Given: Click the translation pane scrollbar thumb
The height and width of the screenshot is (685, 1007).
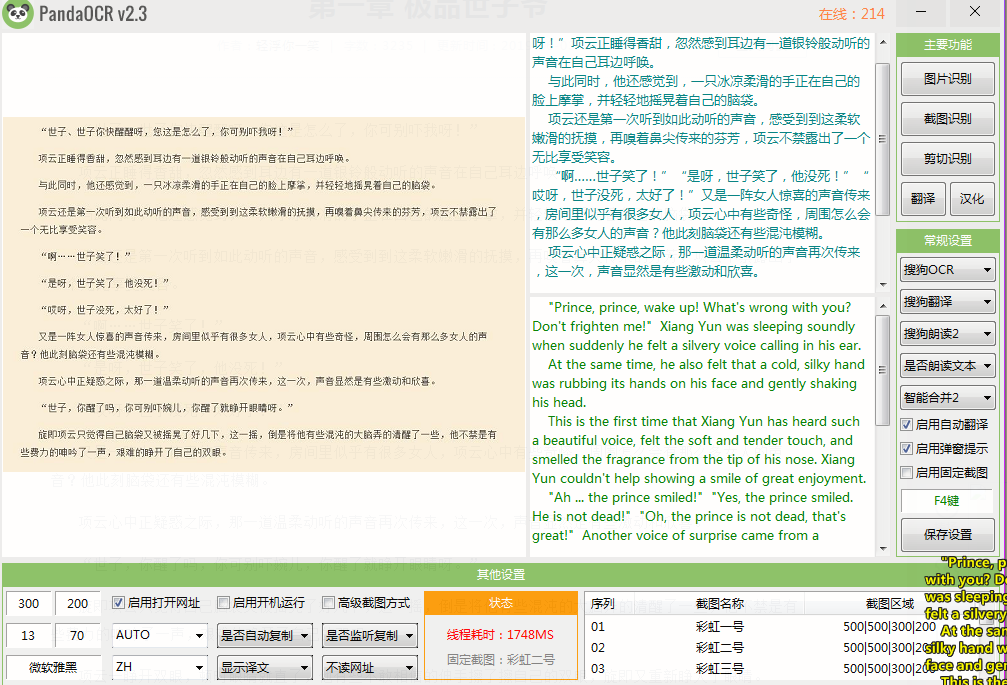Looking at the screenshot, I should (x=883, y=370).
